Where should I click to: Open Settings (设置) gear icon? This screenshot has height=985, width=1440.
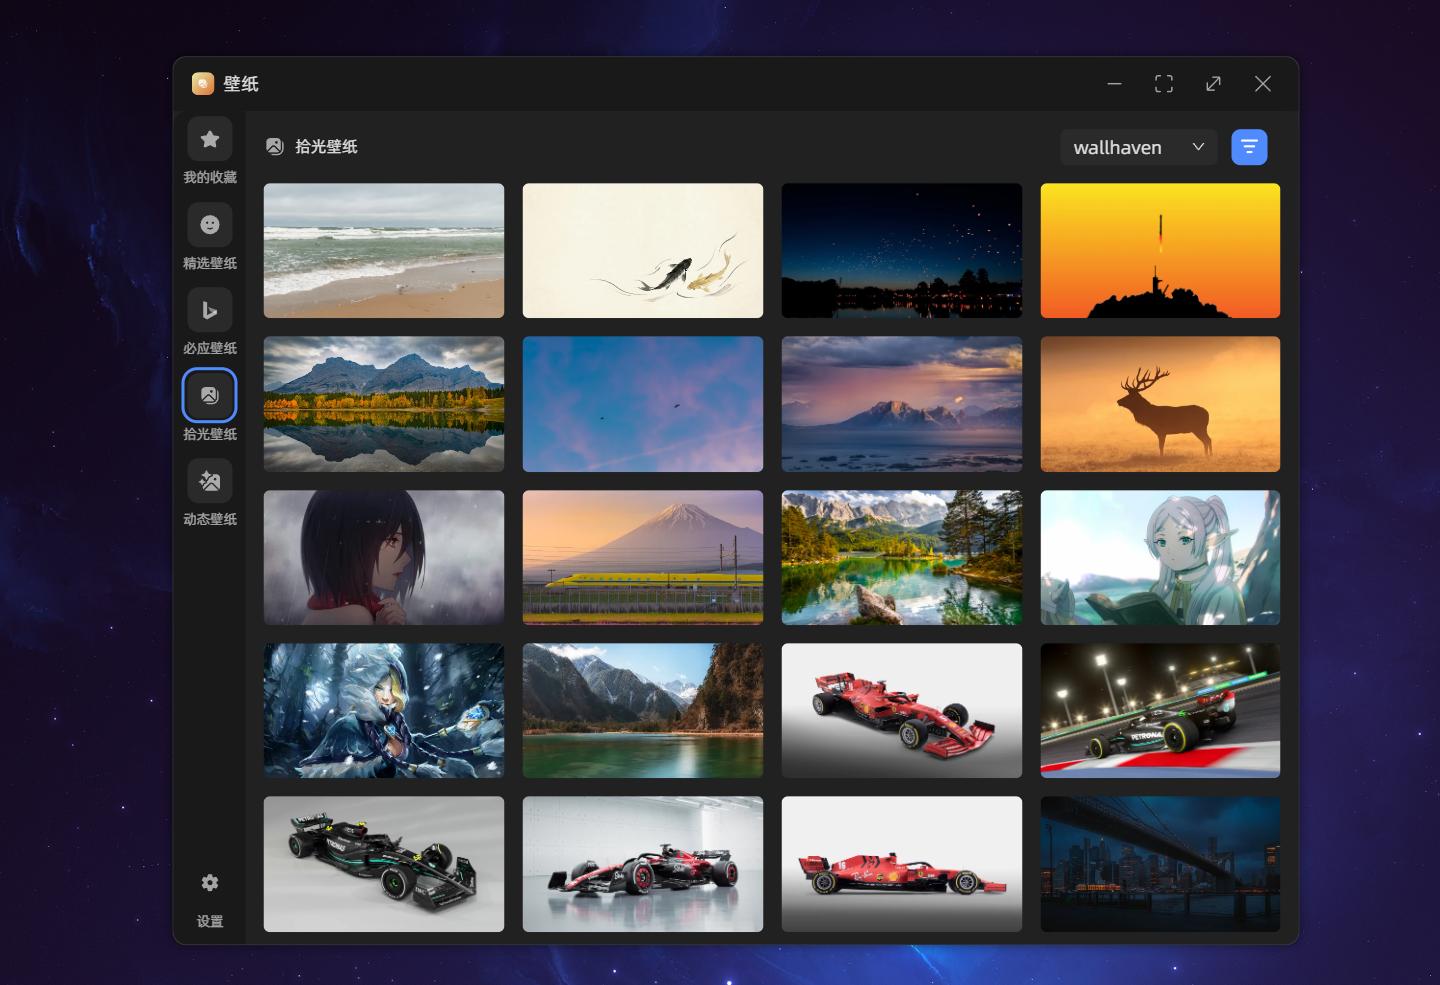(x=209, y=882)
